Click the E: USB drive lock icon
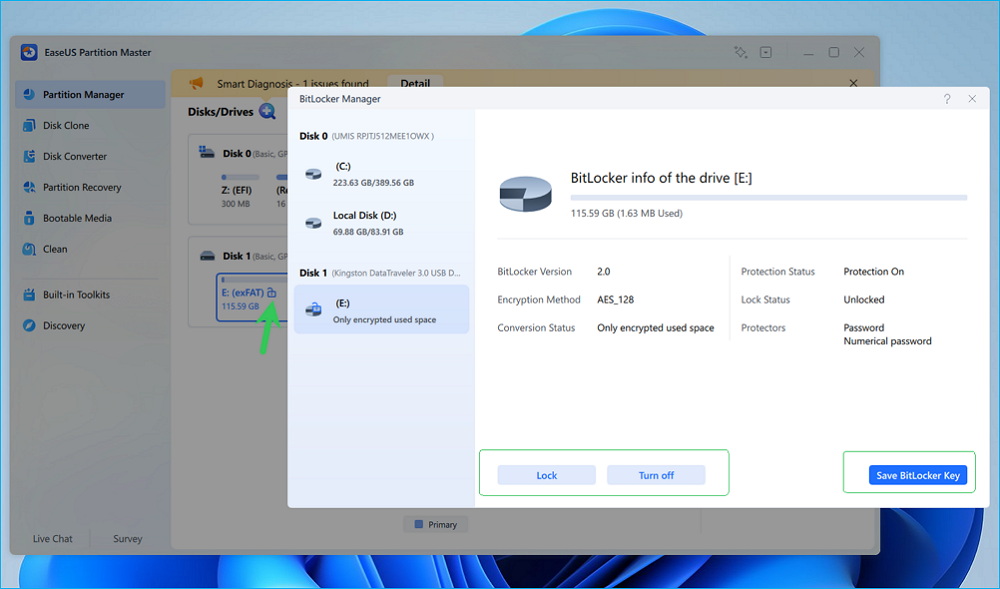Screen dimensions: 1000x589 313,310
